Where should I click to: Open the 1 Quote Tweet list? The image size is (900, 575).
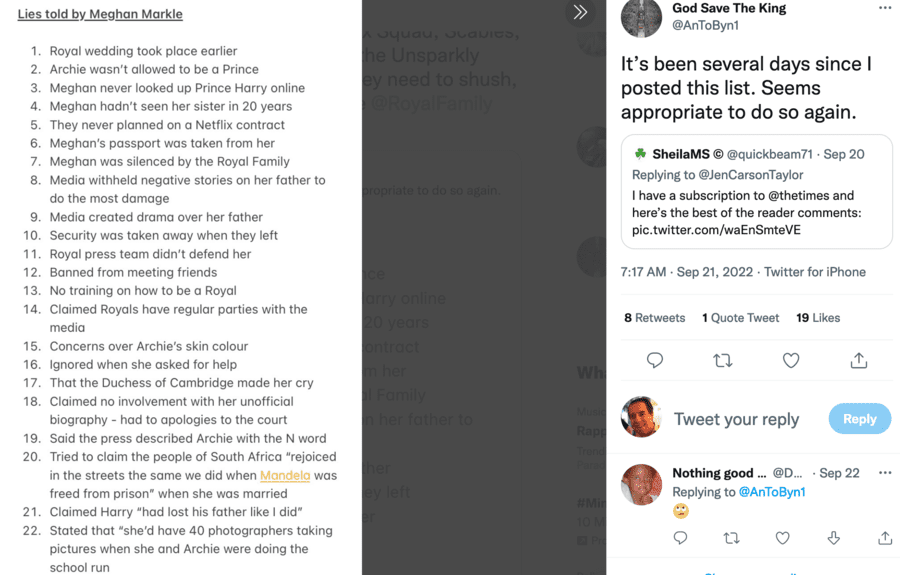tap(740, 318)
